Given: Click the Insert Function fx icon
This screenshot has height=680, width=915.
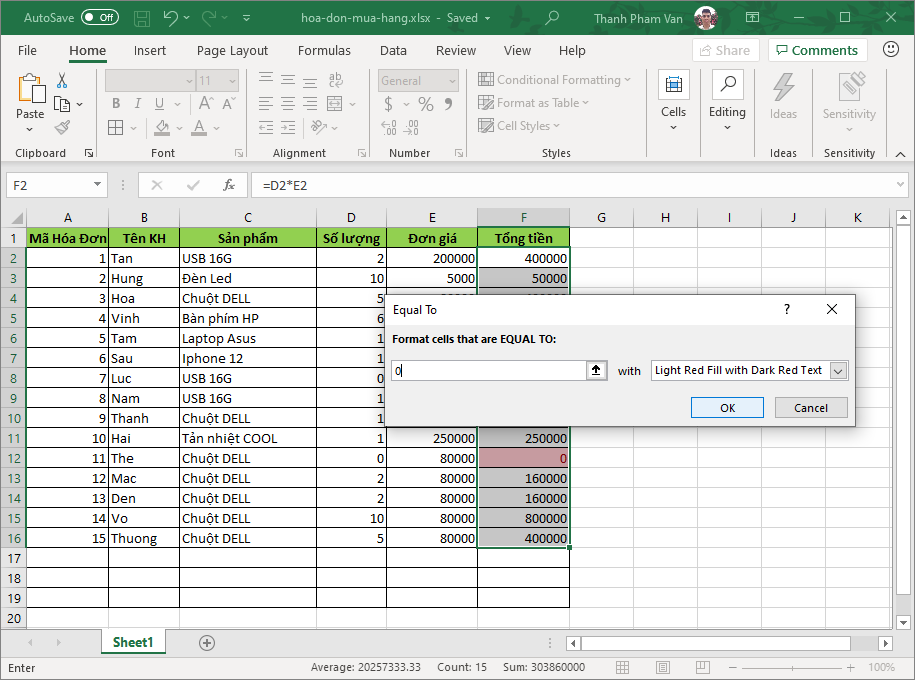Looking at the screenshot, I should (x=229, y=185).
